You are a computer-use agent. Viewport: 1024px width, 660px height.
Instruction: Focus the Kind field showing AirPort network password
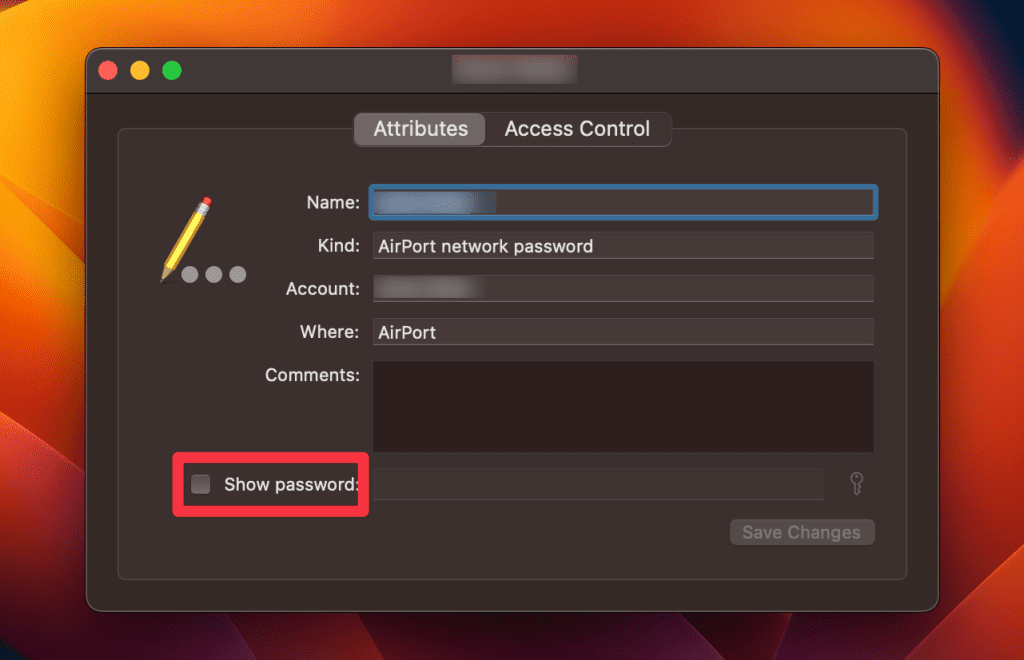pyautogui.click(x=623, y=246)
